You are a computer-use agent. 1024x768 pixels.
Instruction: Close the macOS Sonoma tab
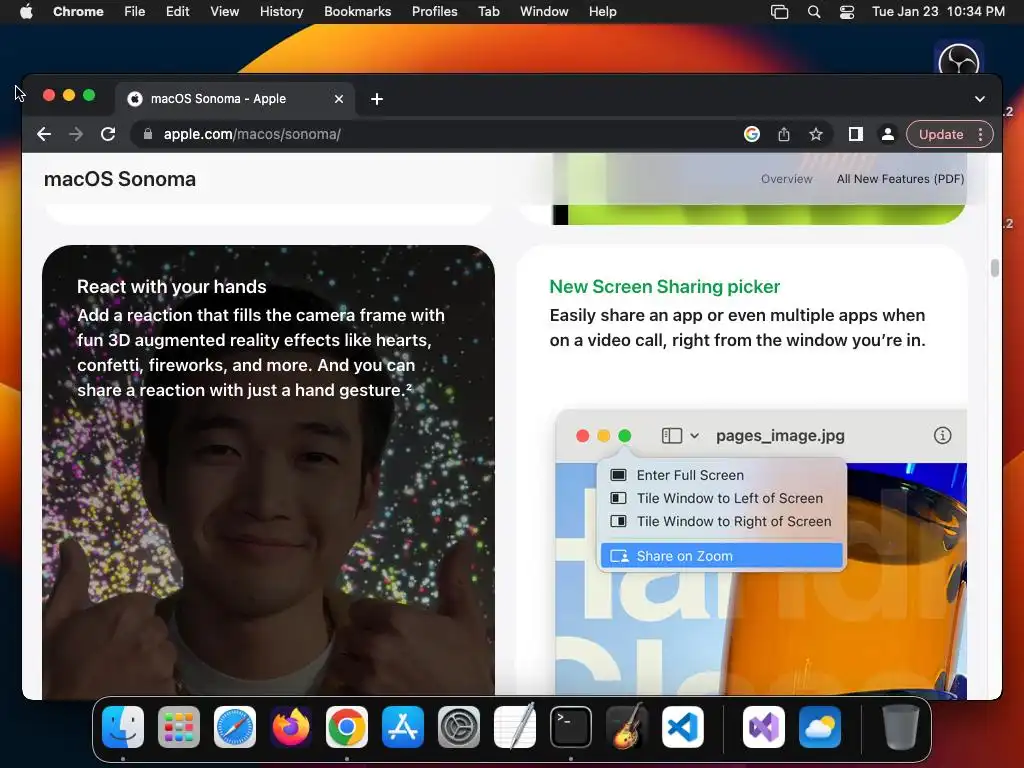point(339,99)
